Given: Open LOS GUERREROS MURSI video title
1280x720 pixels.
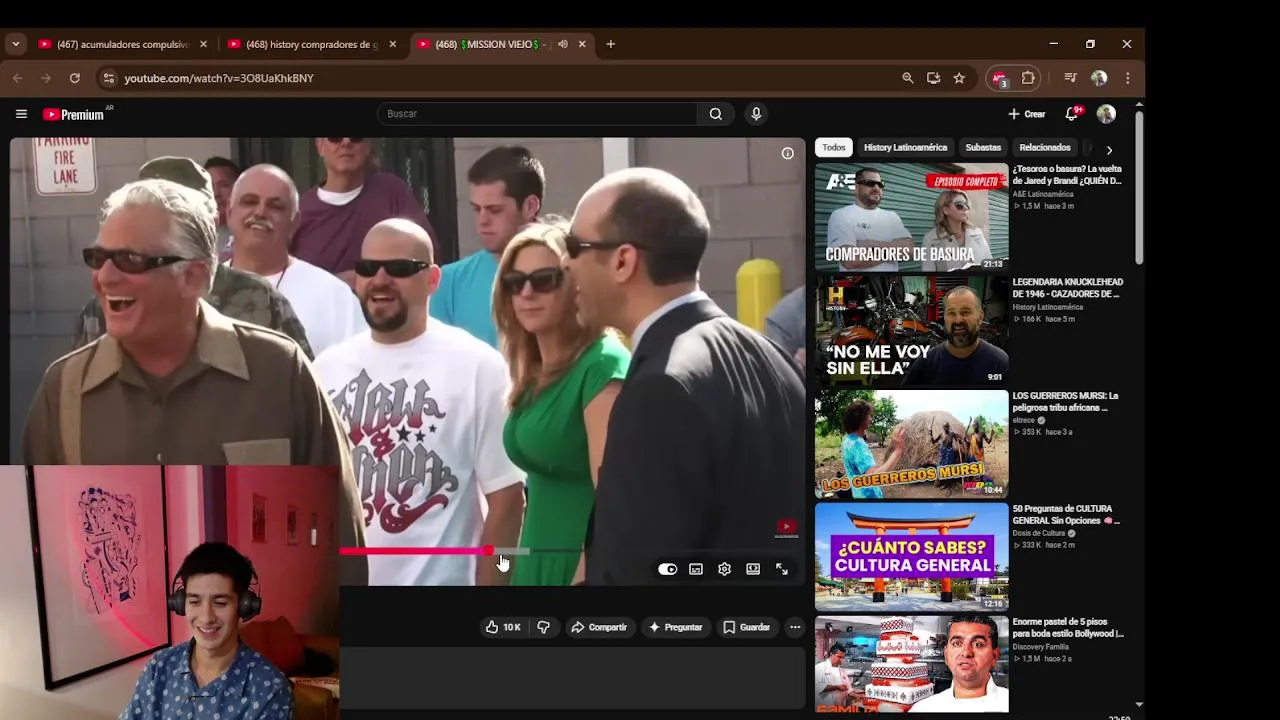Looking at the screenshot, I should click(x=1065, y=402).
